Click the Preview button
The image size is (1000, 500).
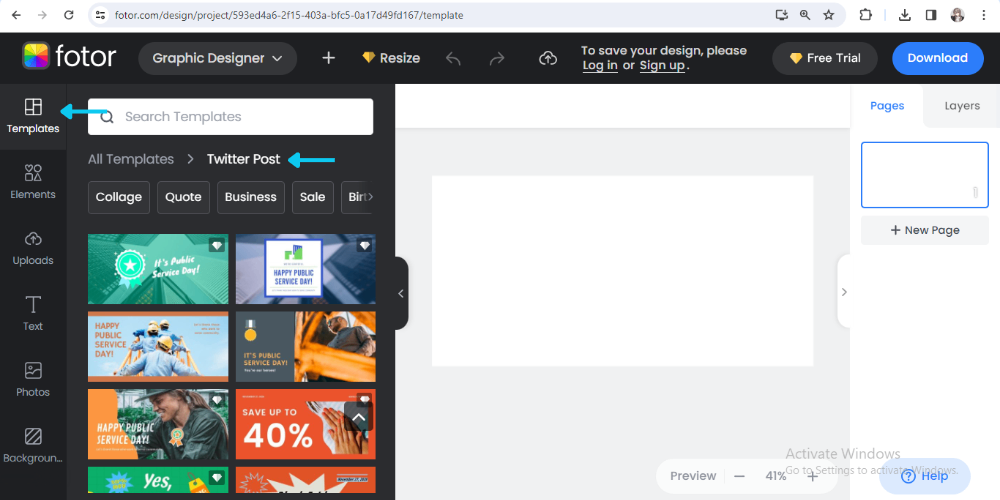tap(693, 476)
